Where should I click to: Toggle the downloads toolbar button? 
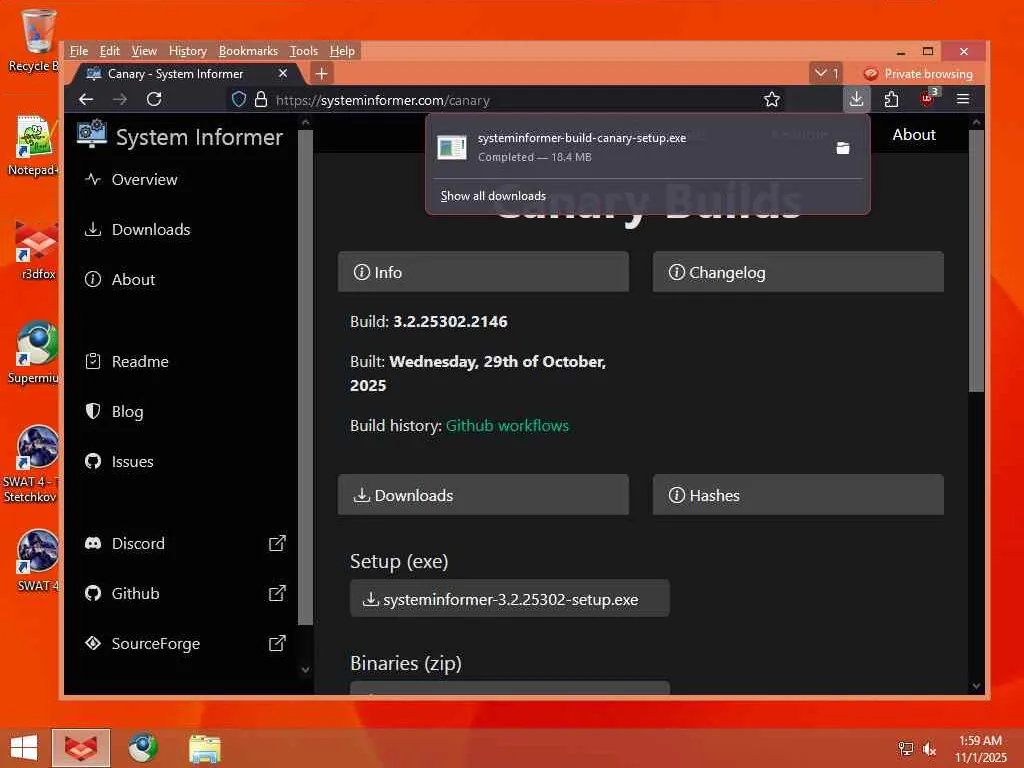(x=856, y=99)
